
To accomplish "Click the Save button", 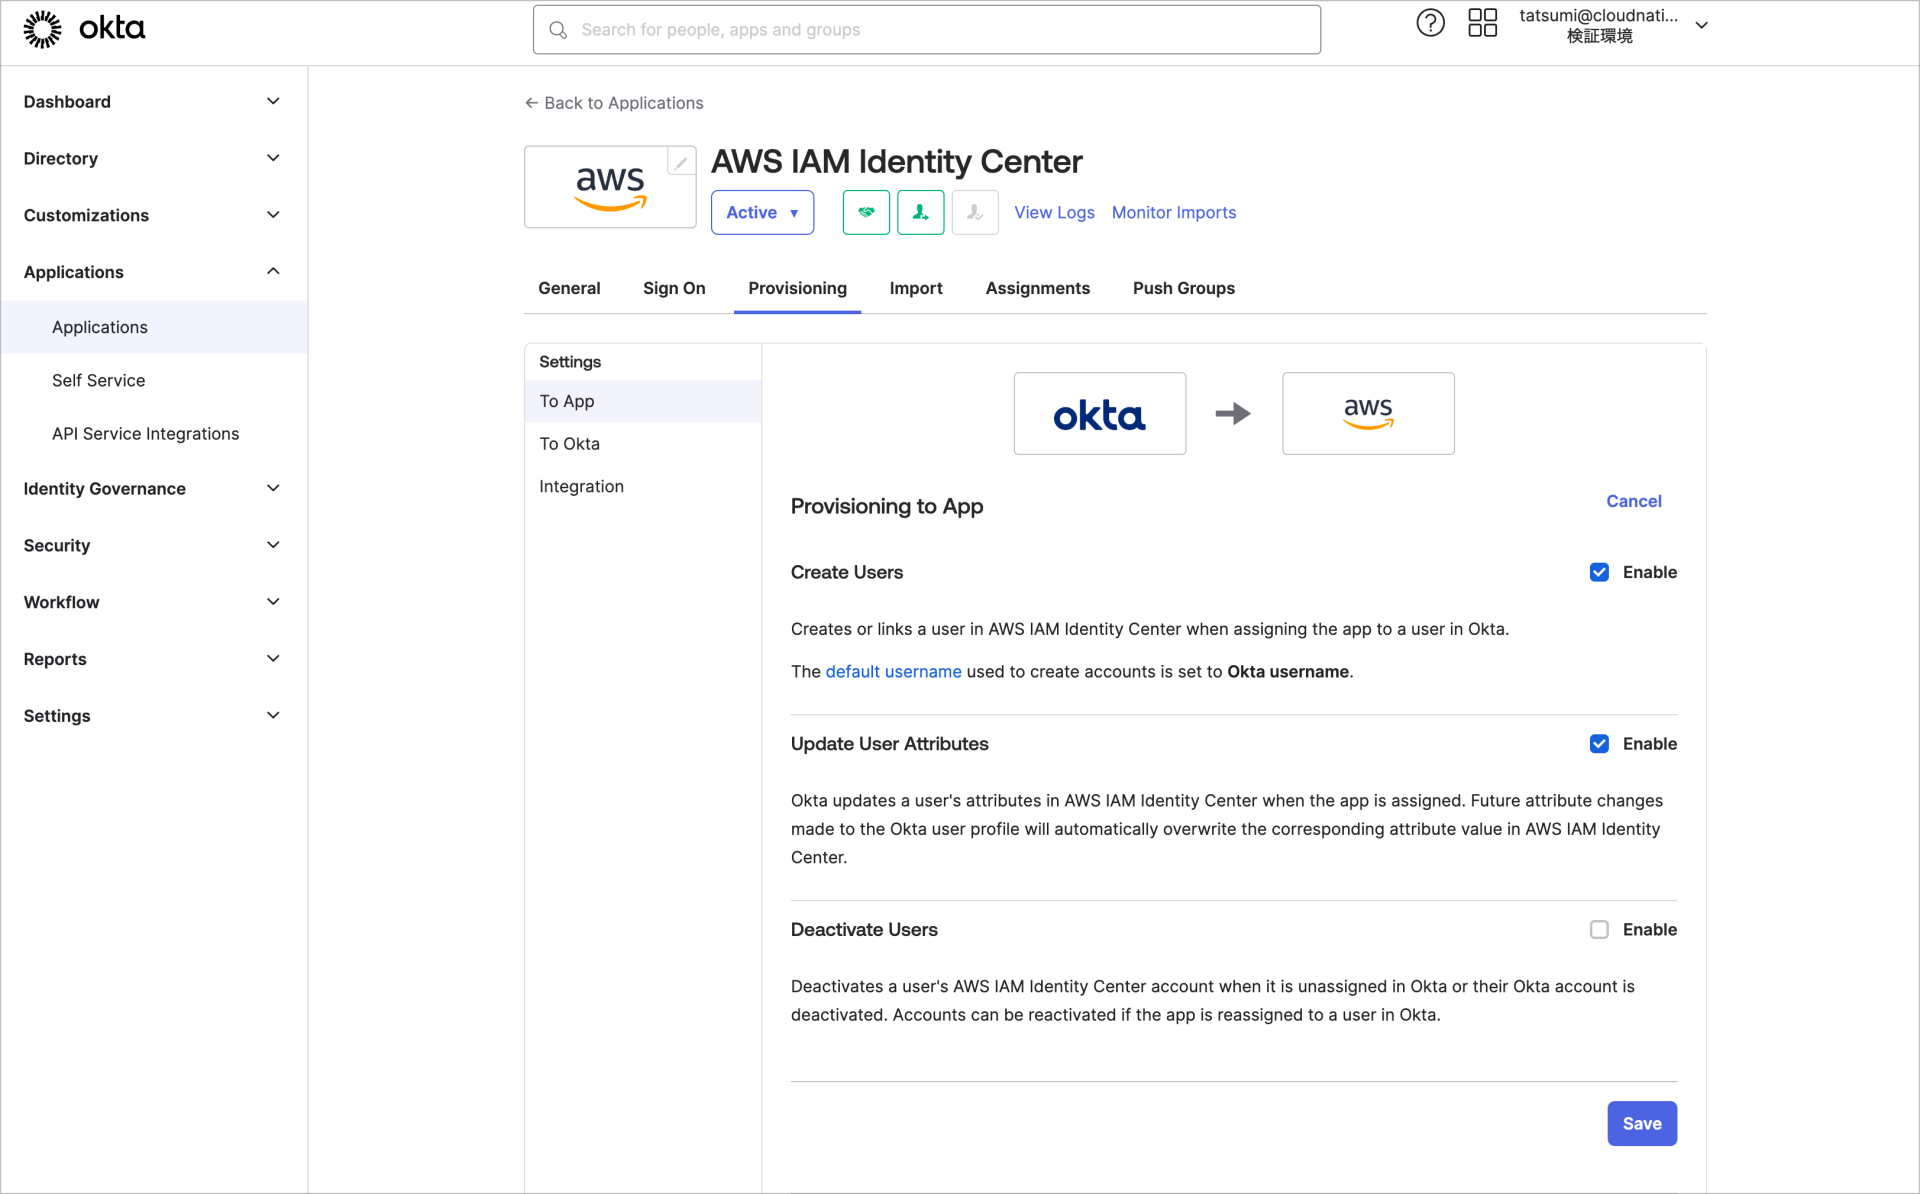I will 1641,1123.
